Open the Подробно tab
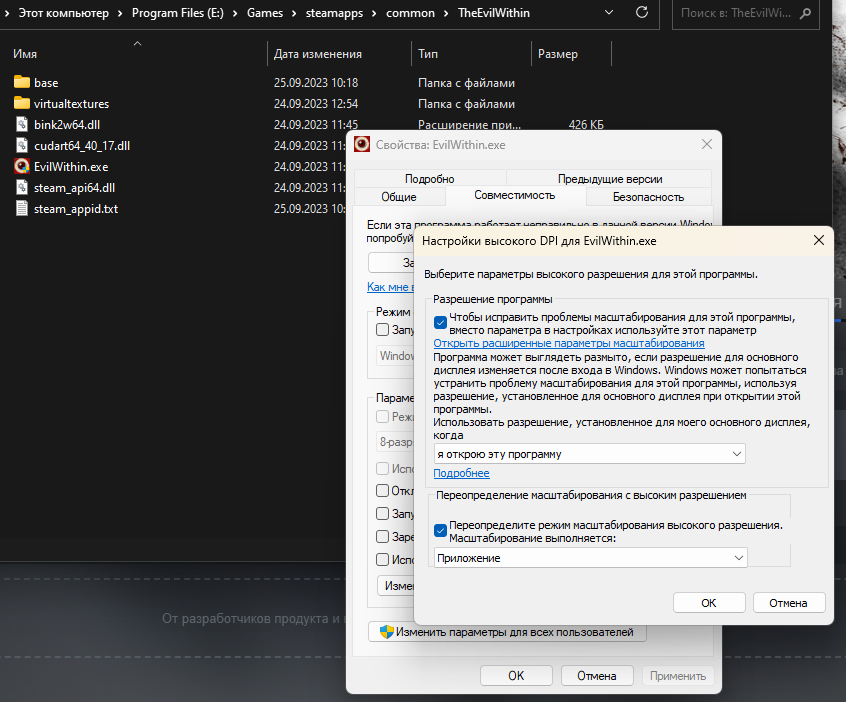846x702 pixels. (x=430, y=179)
